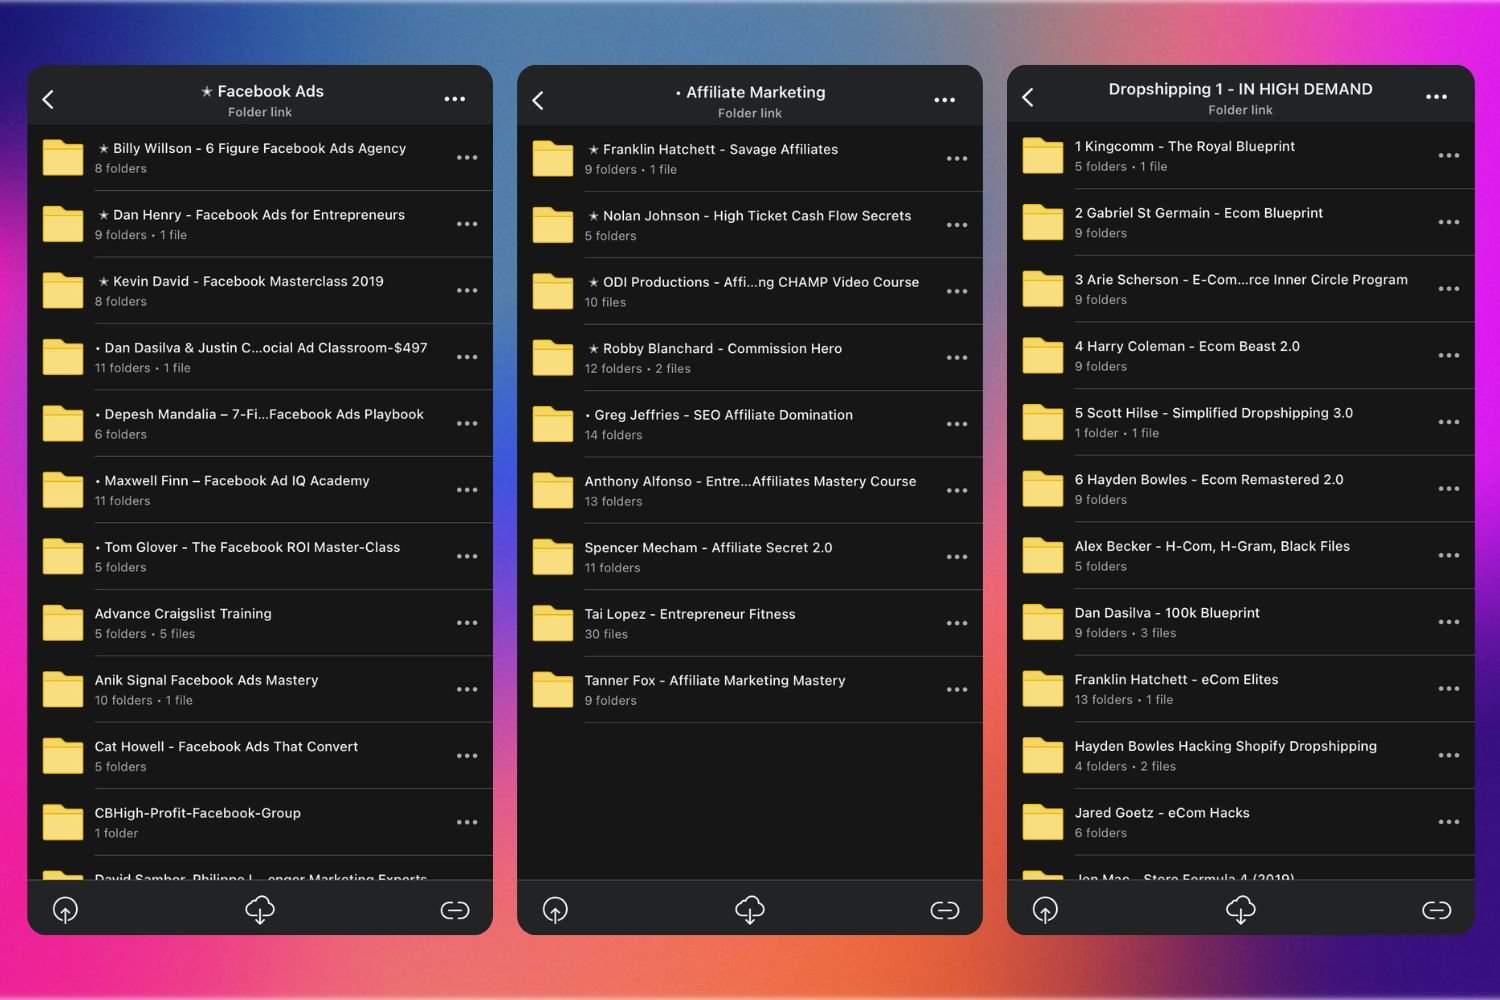The image size is (1500, 1000).
Task: Tap link icon in Facebook Ads panel
Action: (x=455, y=910)
